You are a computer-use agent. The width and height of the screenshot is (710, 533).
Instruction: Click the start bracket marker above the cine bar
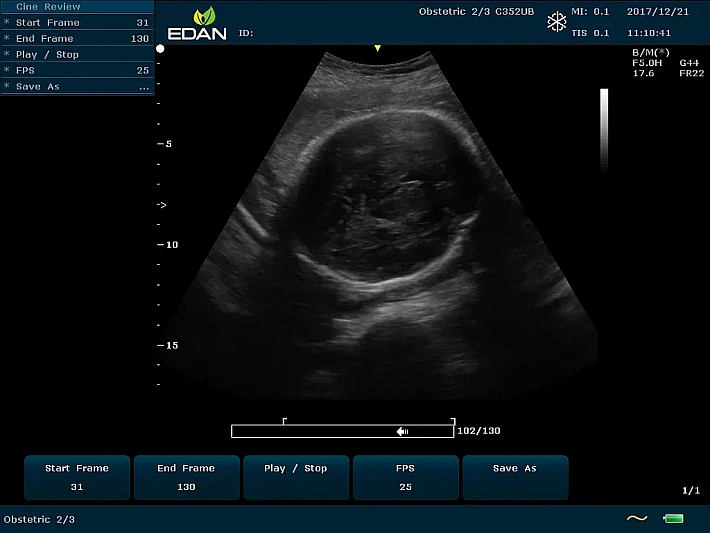pos(284,421)
